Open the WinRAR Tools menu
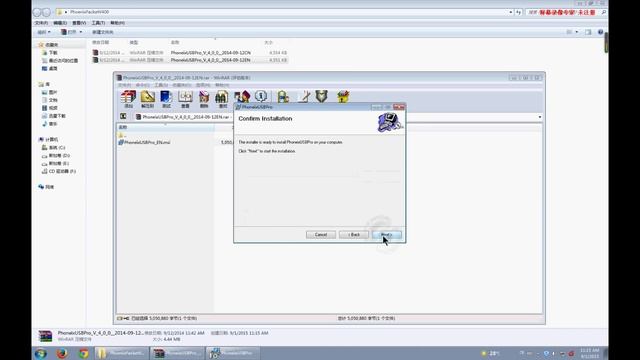This screenshot has height=360, width=640. point(161,85)
